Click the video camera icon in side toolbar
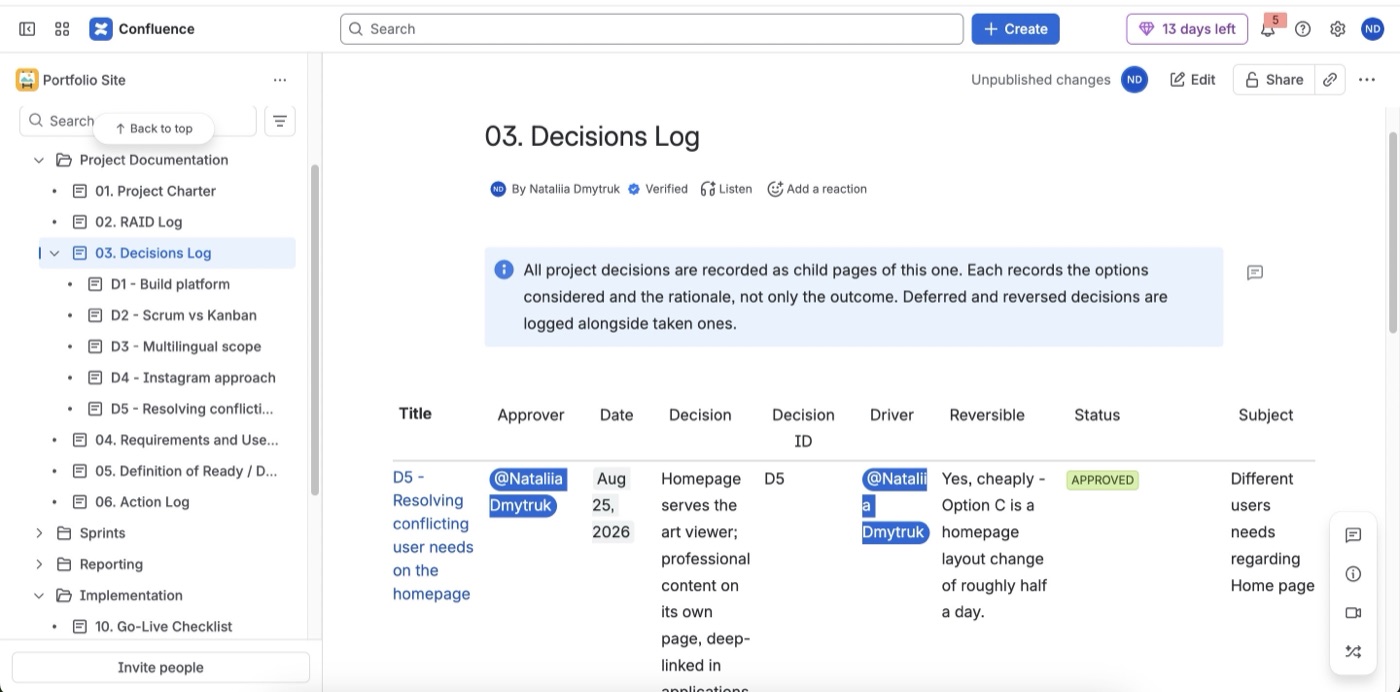The height and width of the screenshot is (692, 1400). (x=1353, y=613)
